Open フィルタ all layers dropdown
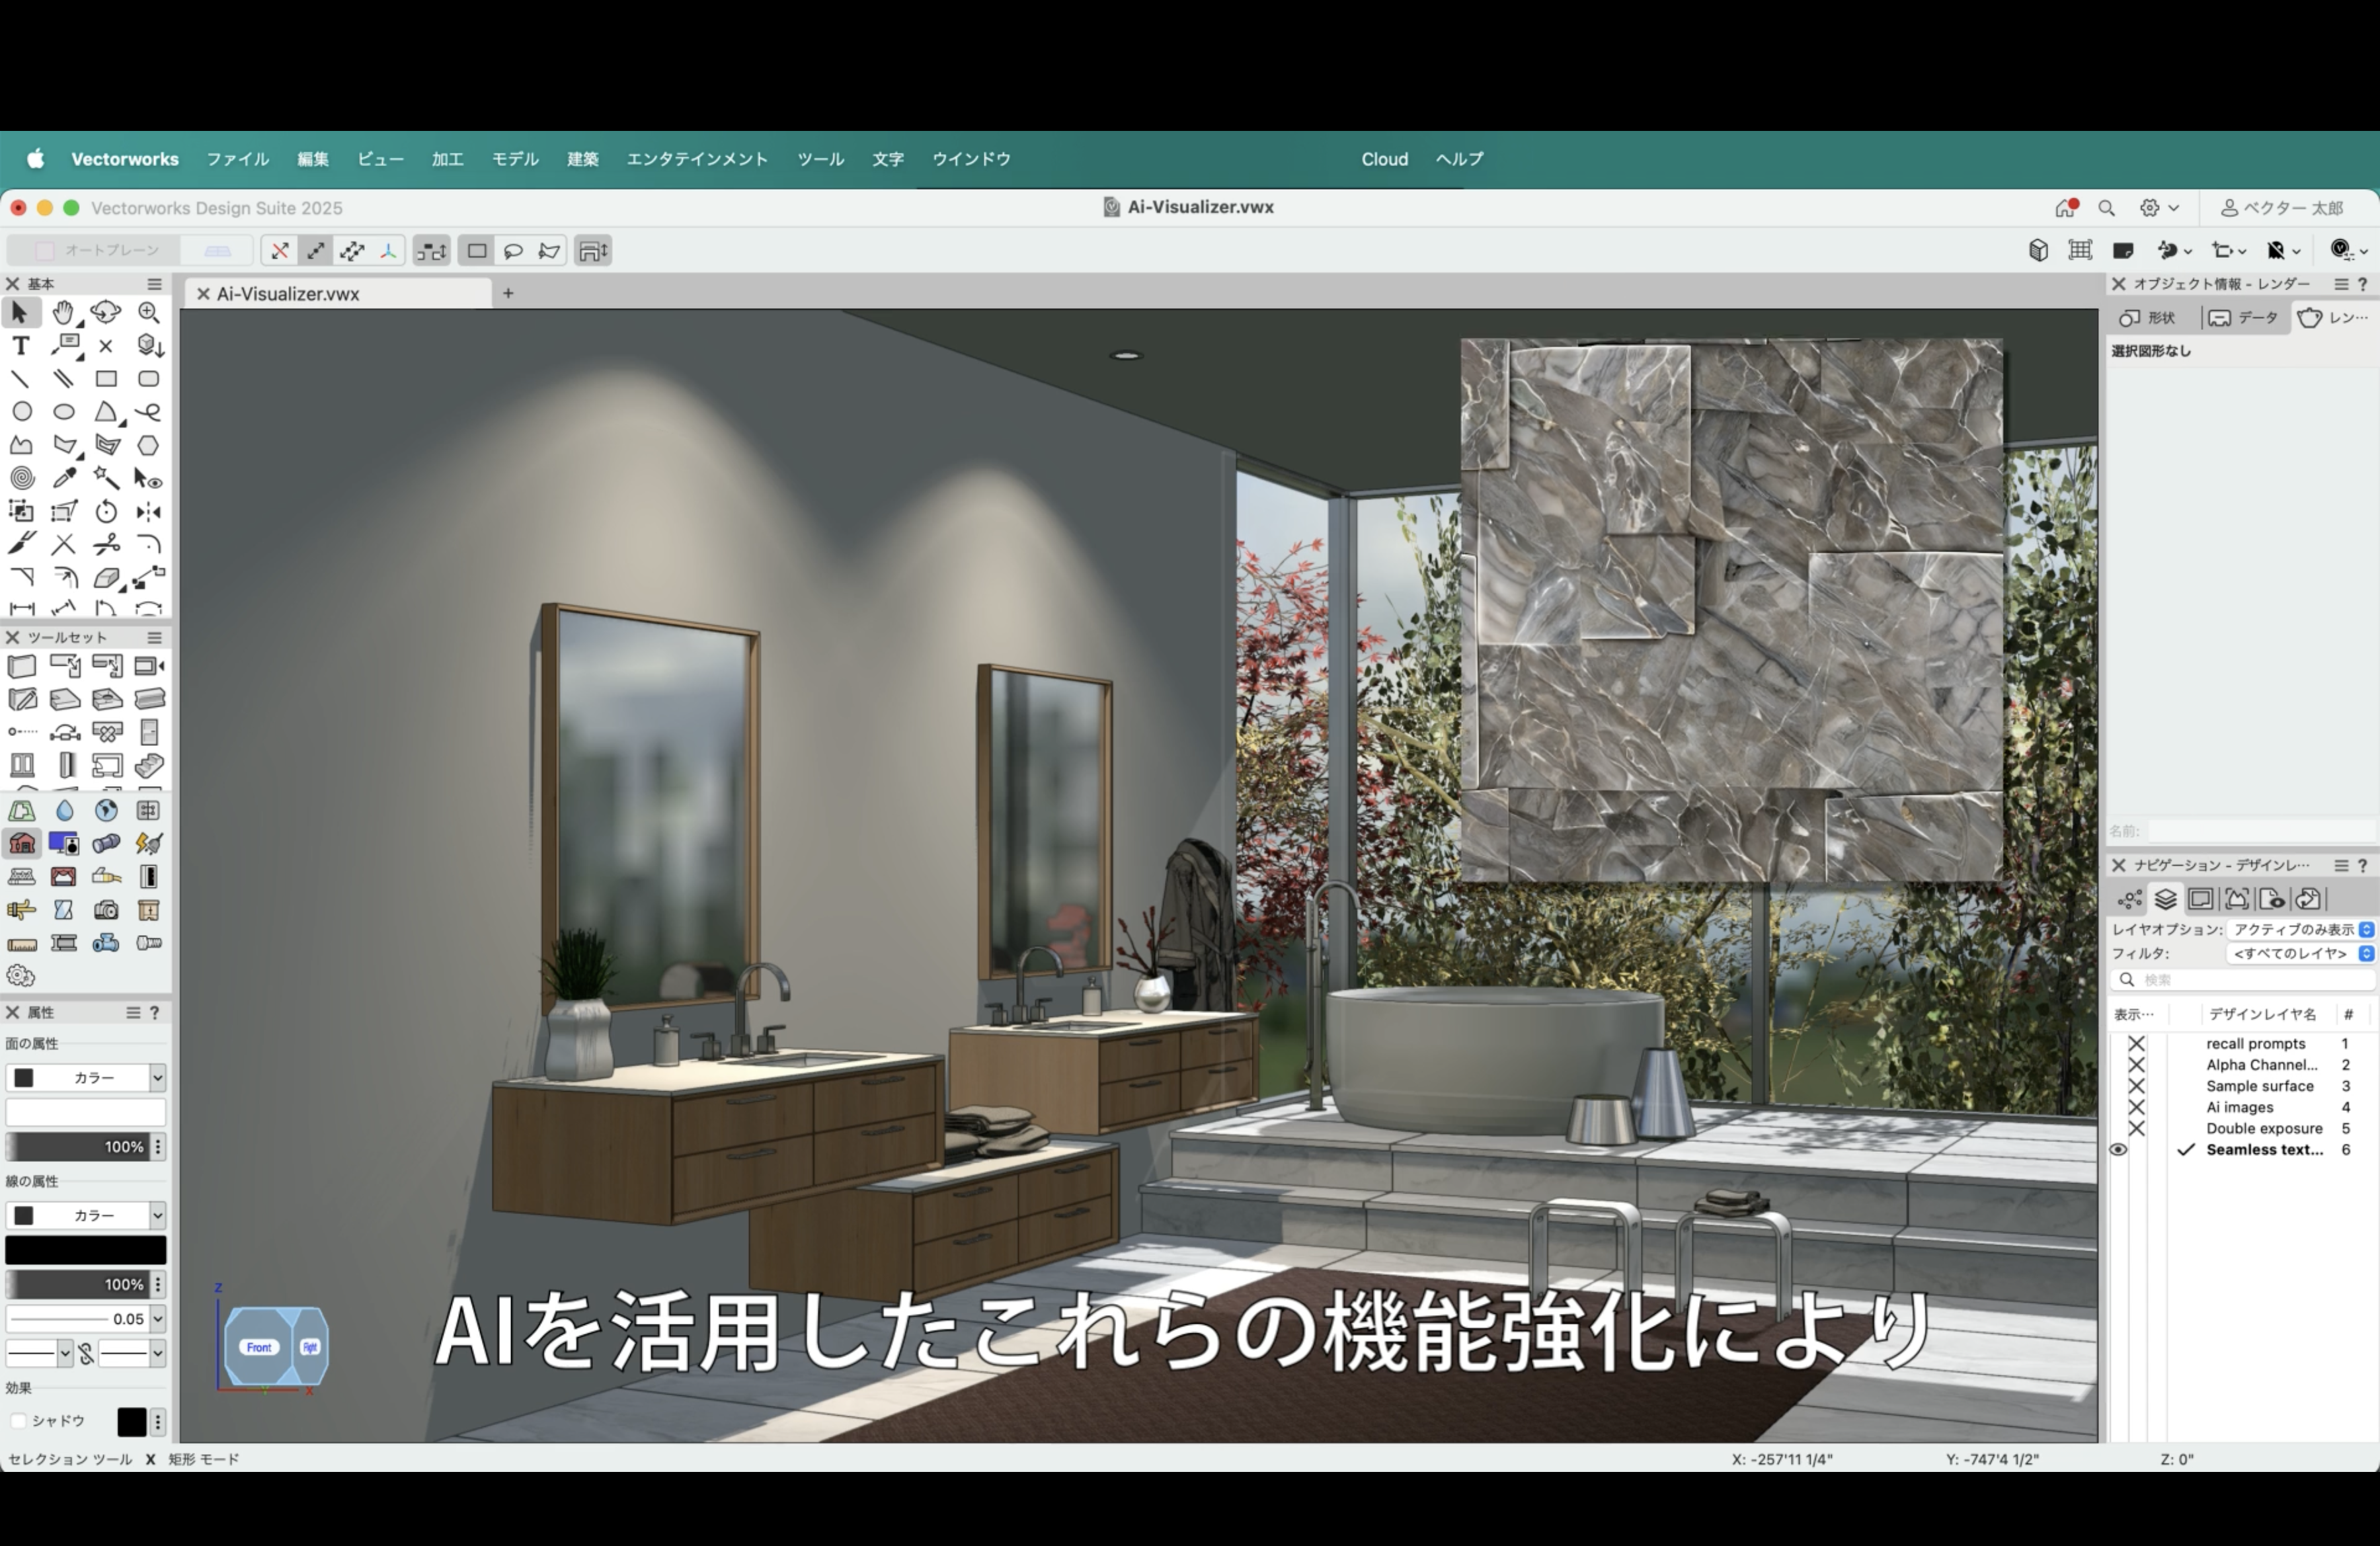The width and height of the screenshot is (2380, 1546). [x=2300, y=953]
